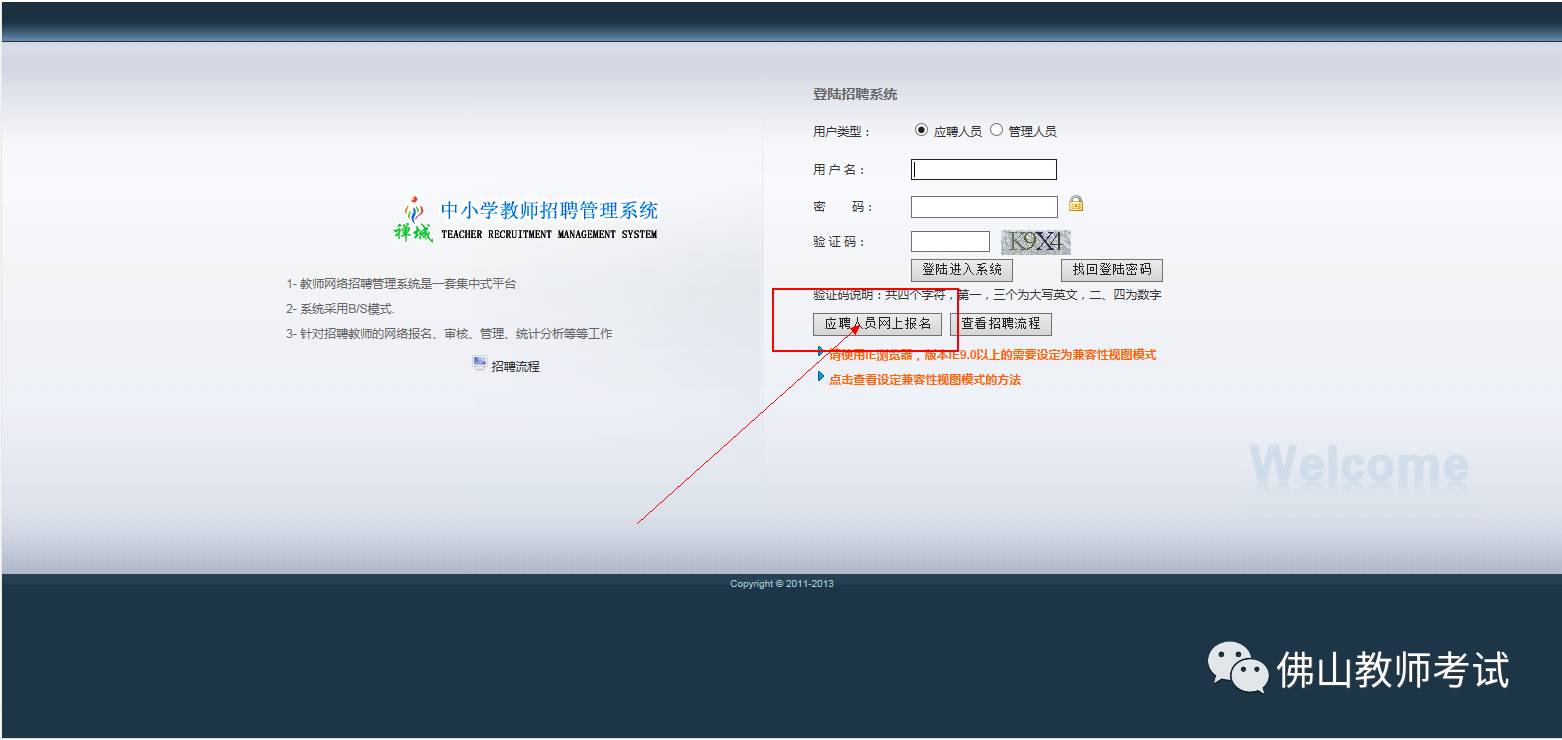This screenshot has height=740, width=1562.
Task: Click the 应聘人员网上报名 button
Action: pyautogui.click(x=877, y=324)
